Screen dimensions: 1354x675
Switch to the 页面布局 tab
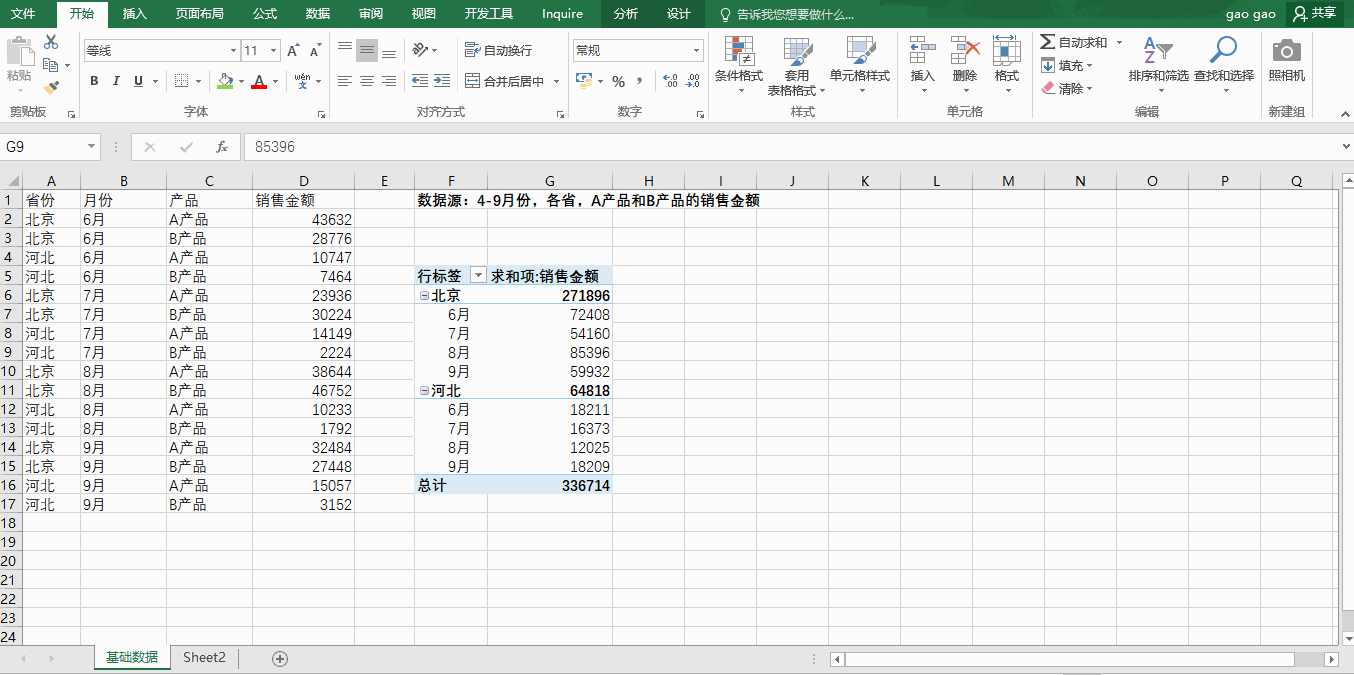point(200,14)
